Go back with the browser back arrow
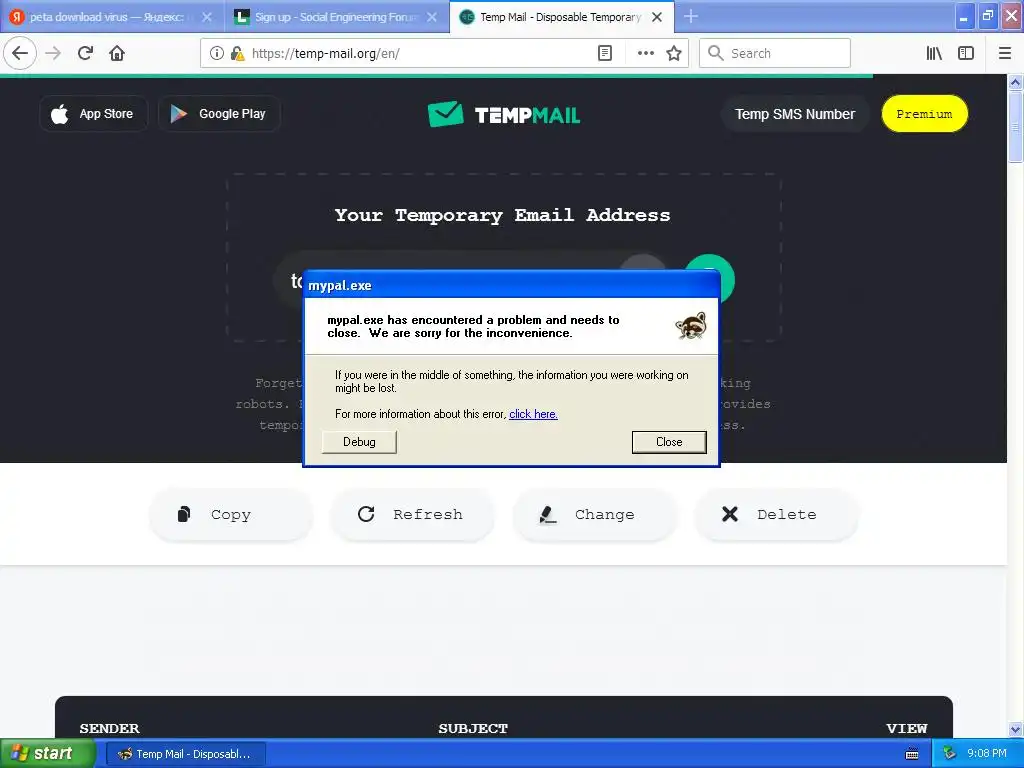The width and height of the screenshot is (1024, 768). pyautogui.click(x=20, y=53)
